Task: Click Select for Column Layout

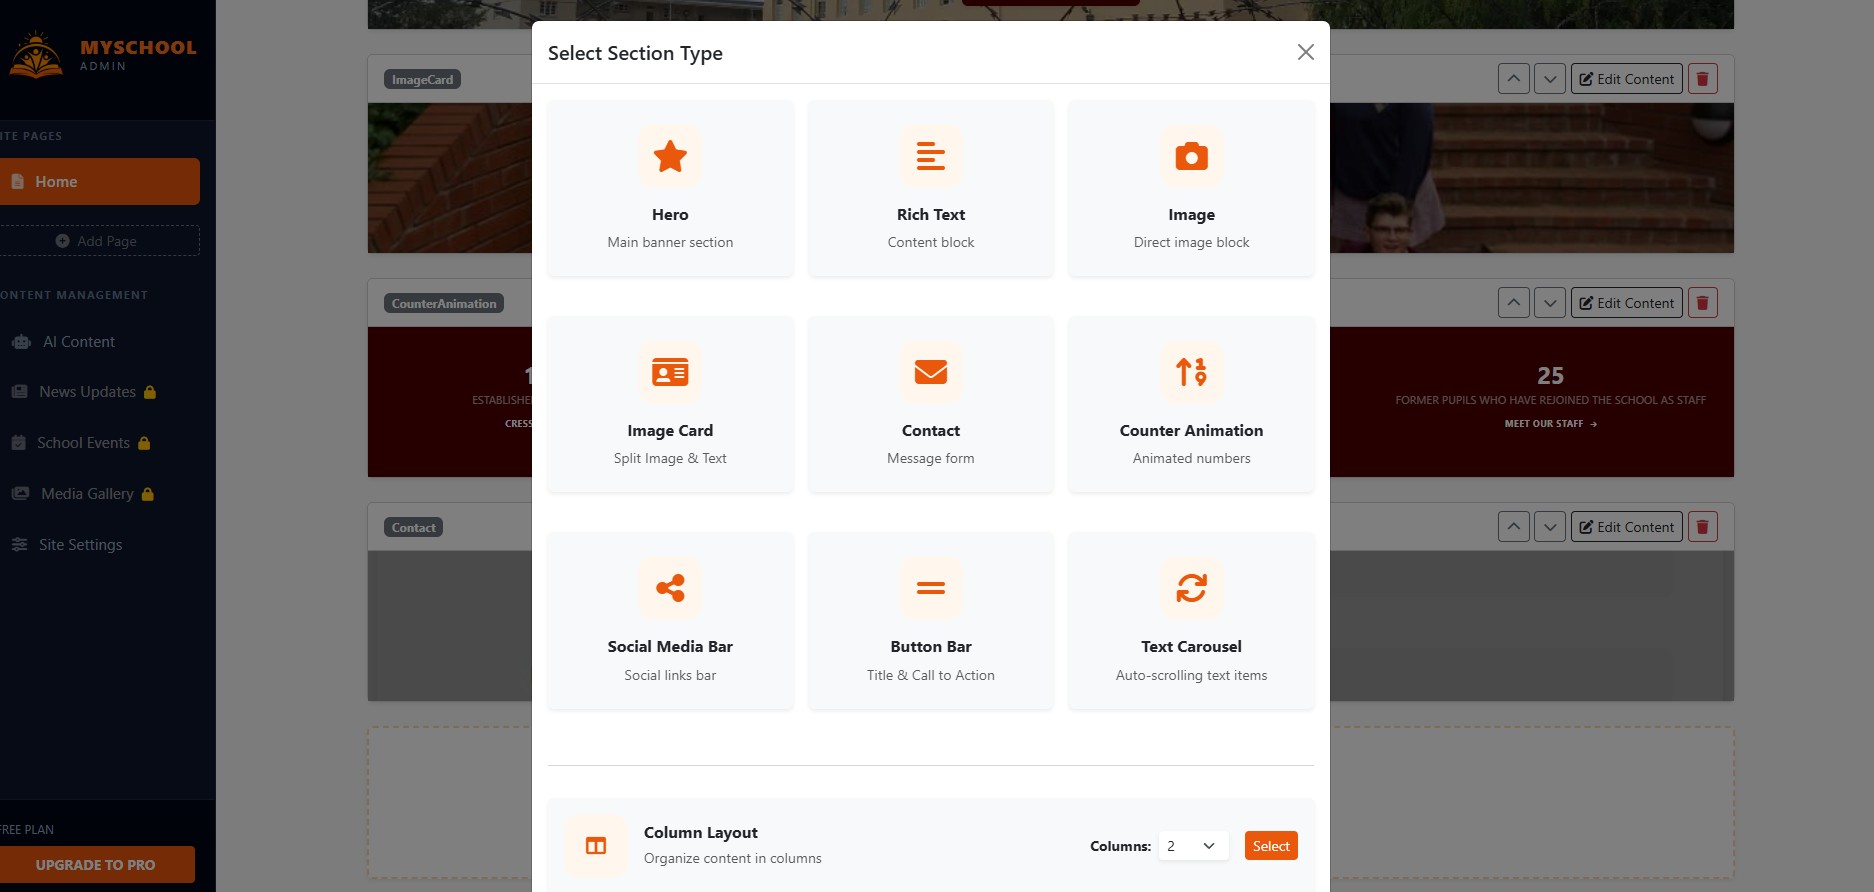Action: click(x=1271, y=846)
